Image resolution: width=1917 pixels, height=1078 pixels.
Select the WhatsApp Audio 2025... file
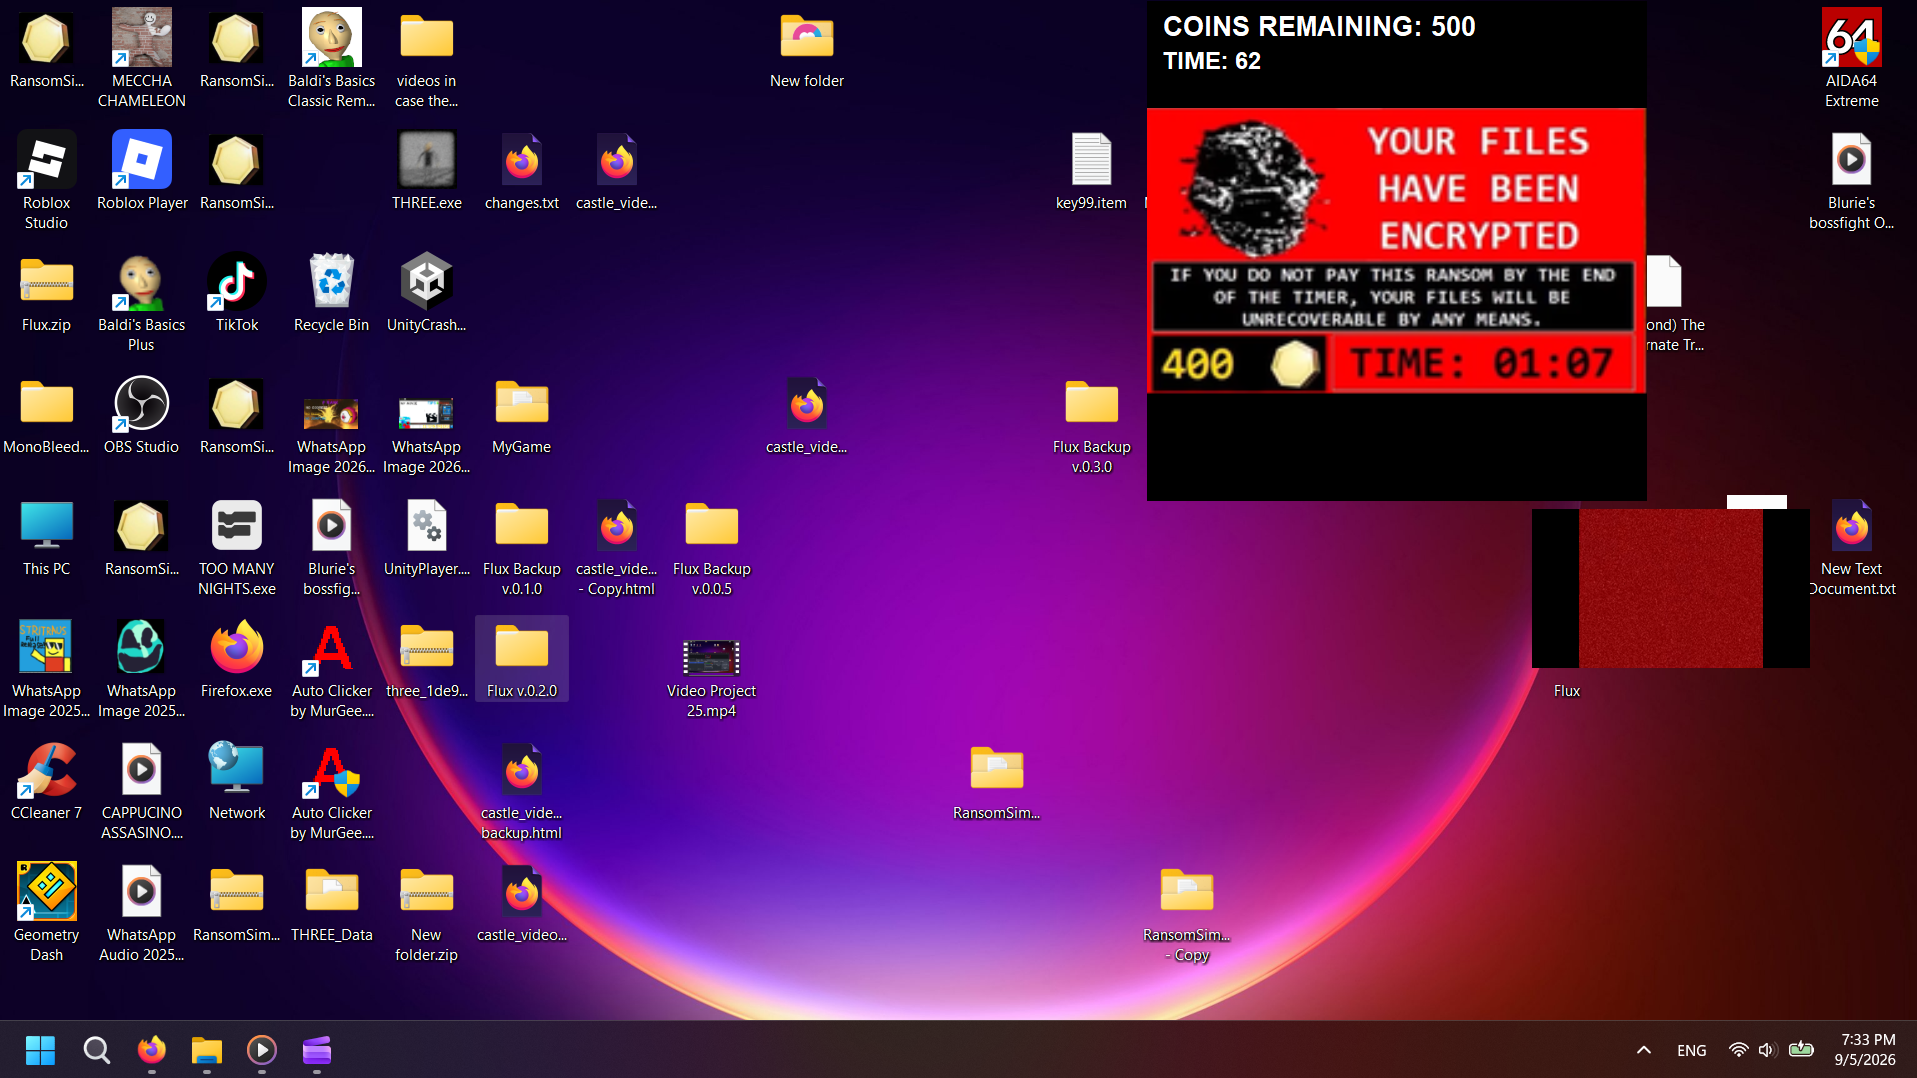(141, 913)
